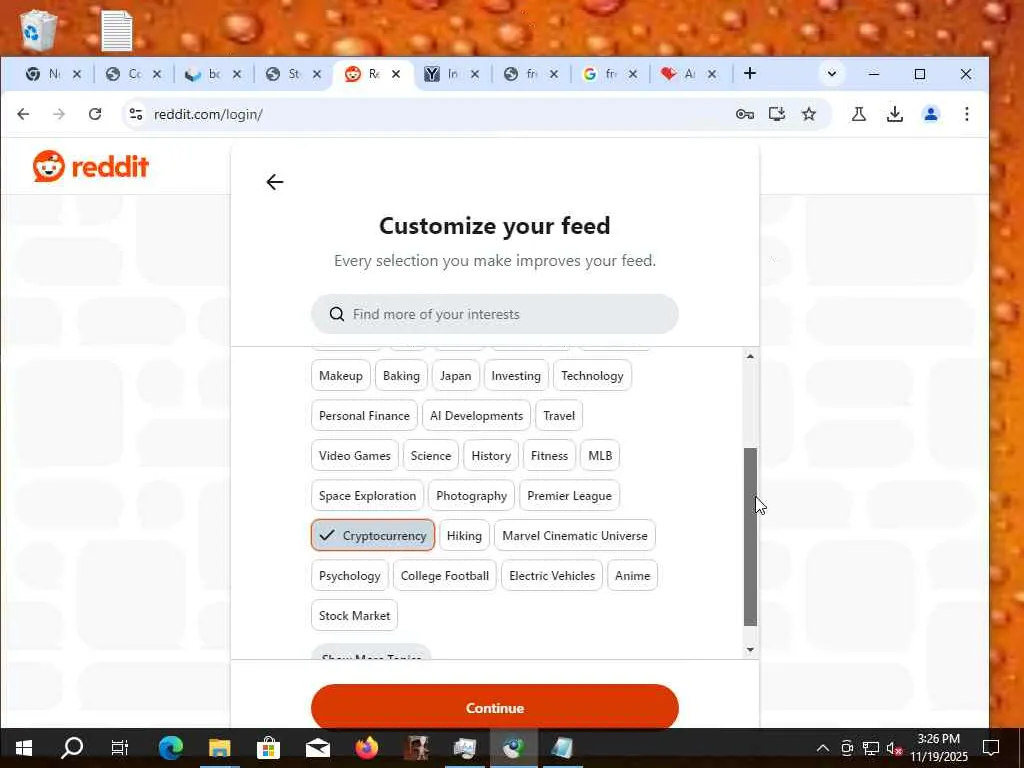This screenshot has width=1024, height=768.
Task: Click the install app icon in address bar
Action: tap(776, 114)
